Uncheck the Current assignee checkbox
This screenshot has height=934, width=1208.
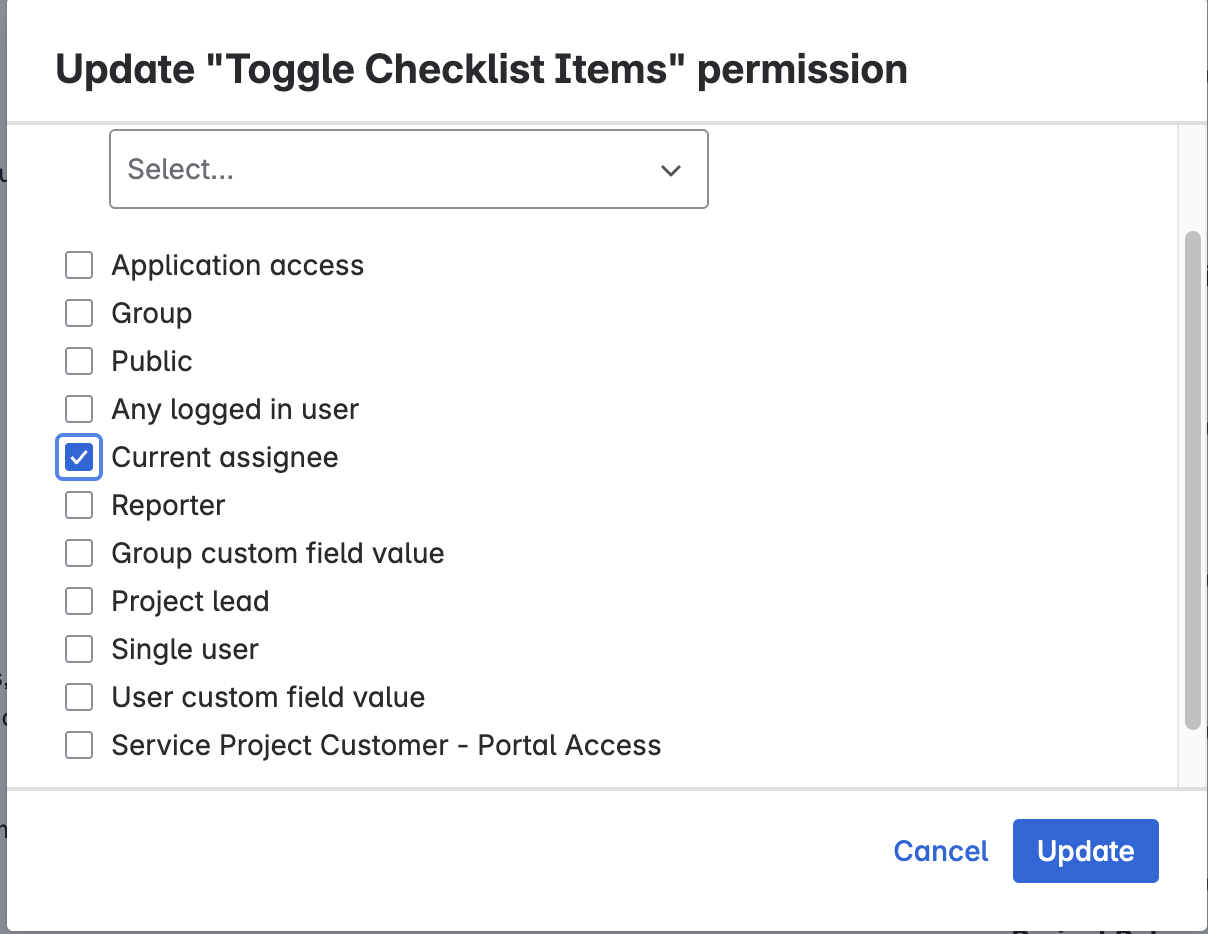[x=79, y=457]
